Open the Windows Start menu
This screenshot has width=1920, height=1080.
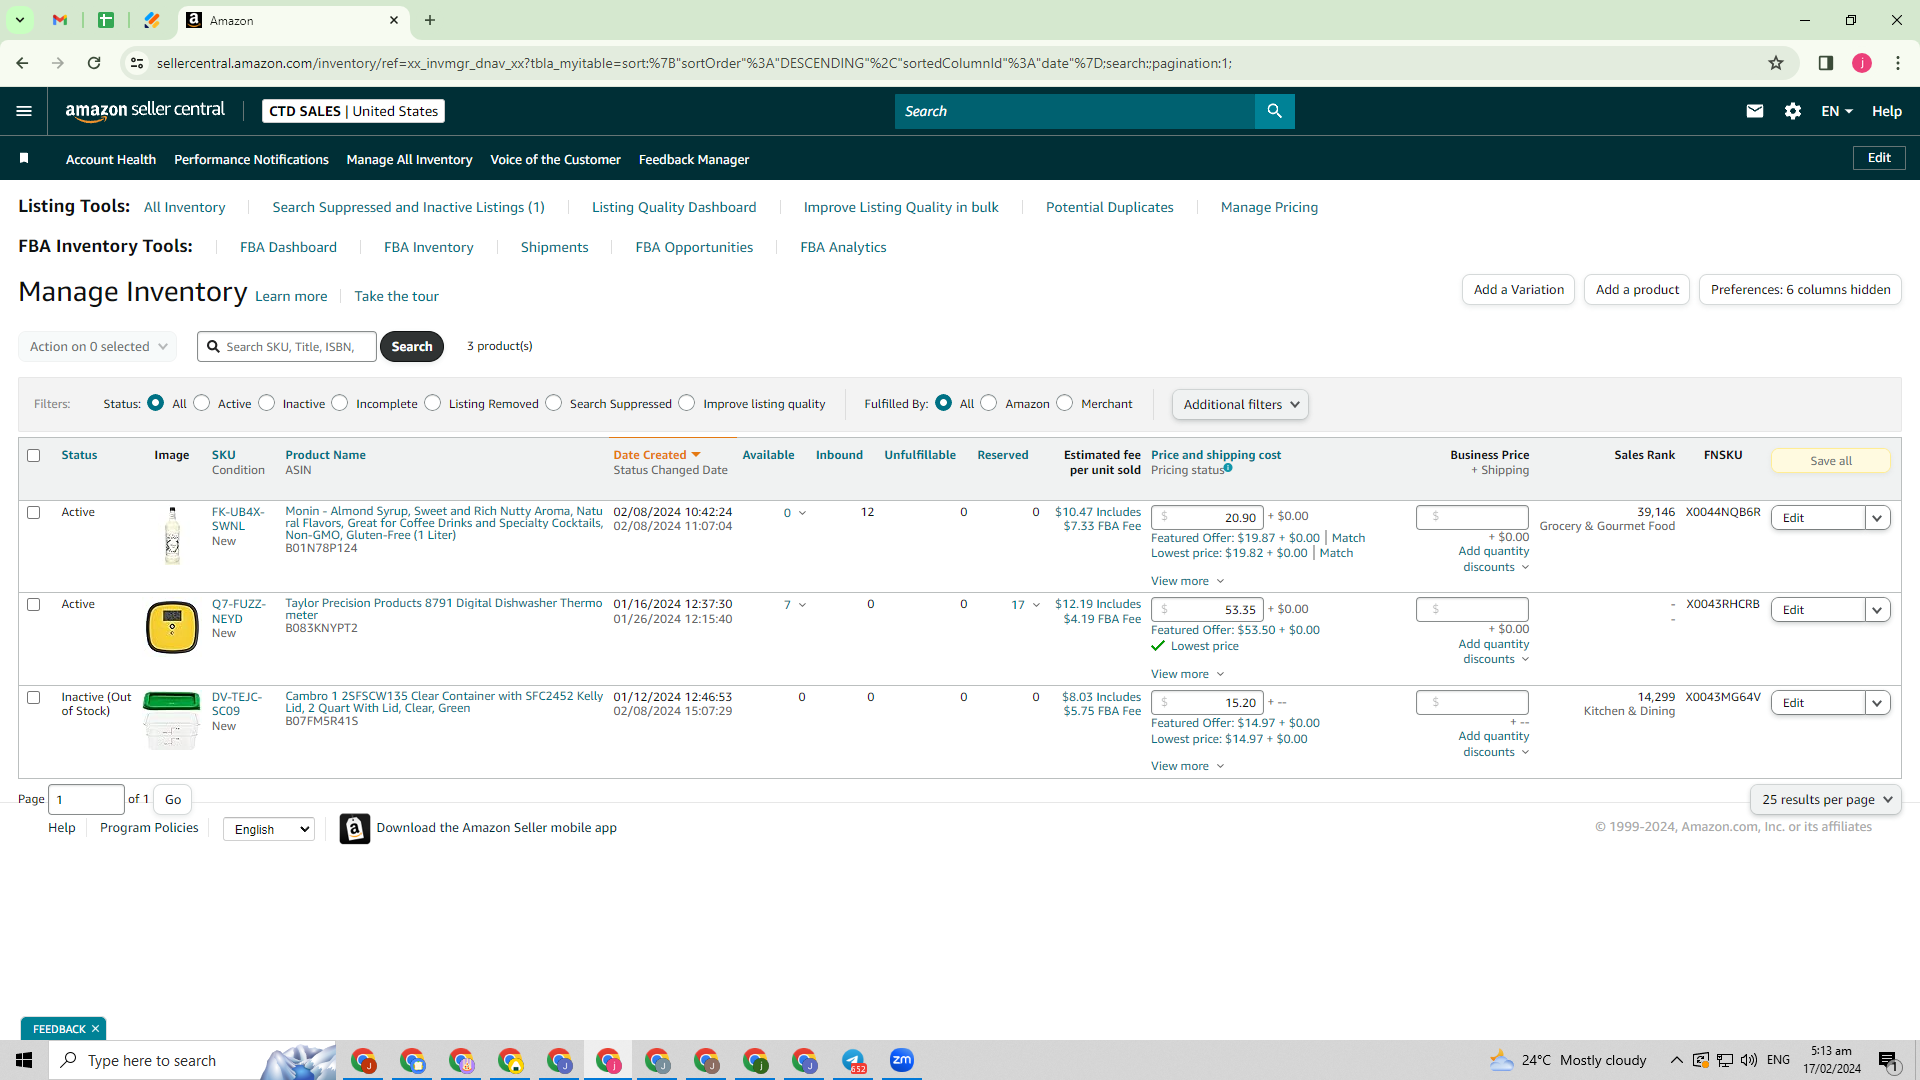pos(24,1060)
